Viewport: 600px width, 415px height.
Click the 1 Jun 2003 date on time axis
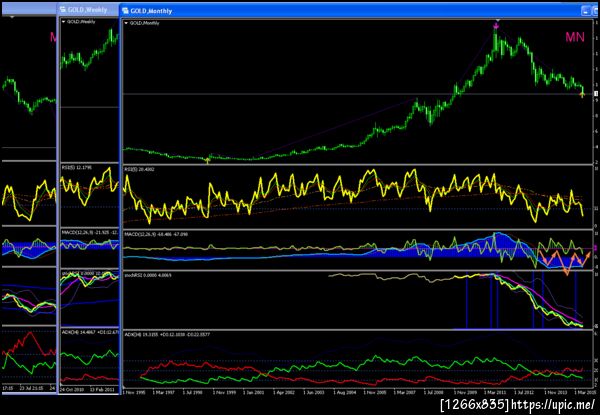(315, 392)
